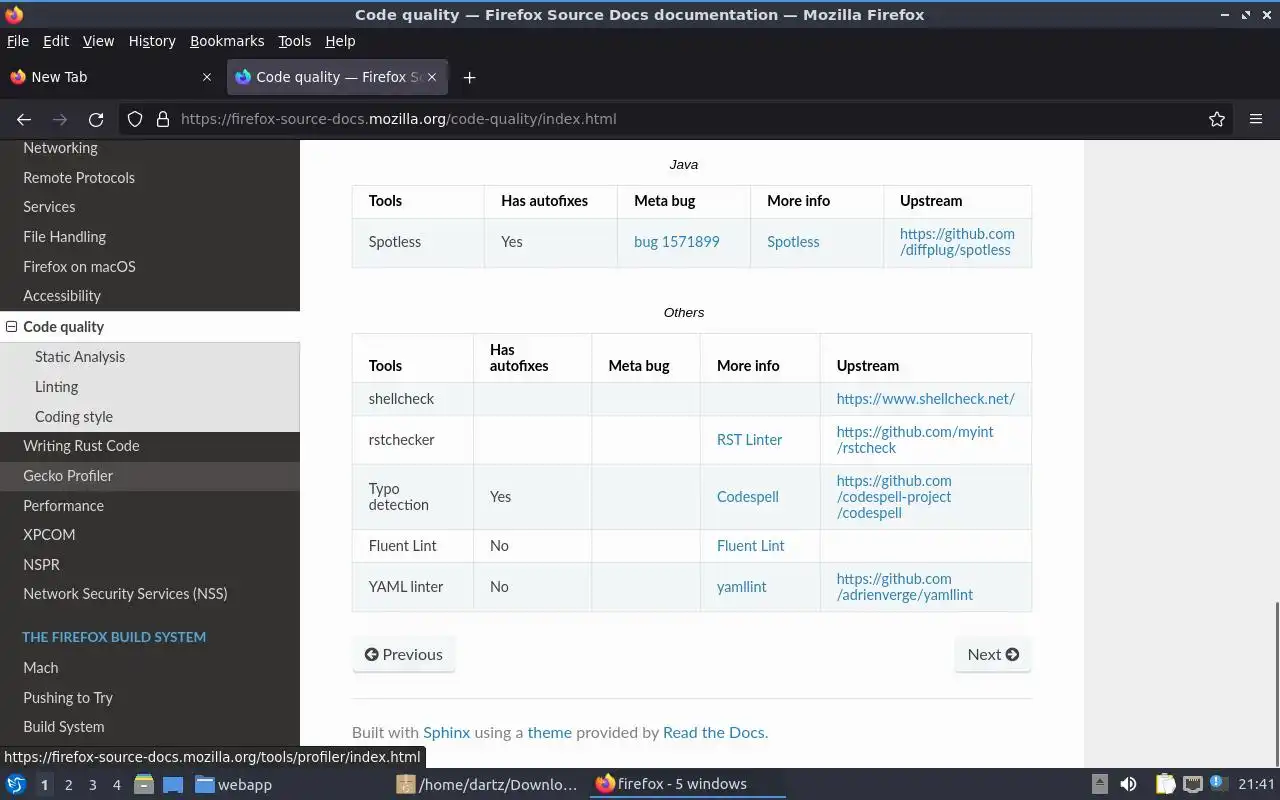Open the Help menu
This screenshot has height=800, width=1280.
point(340,41)
